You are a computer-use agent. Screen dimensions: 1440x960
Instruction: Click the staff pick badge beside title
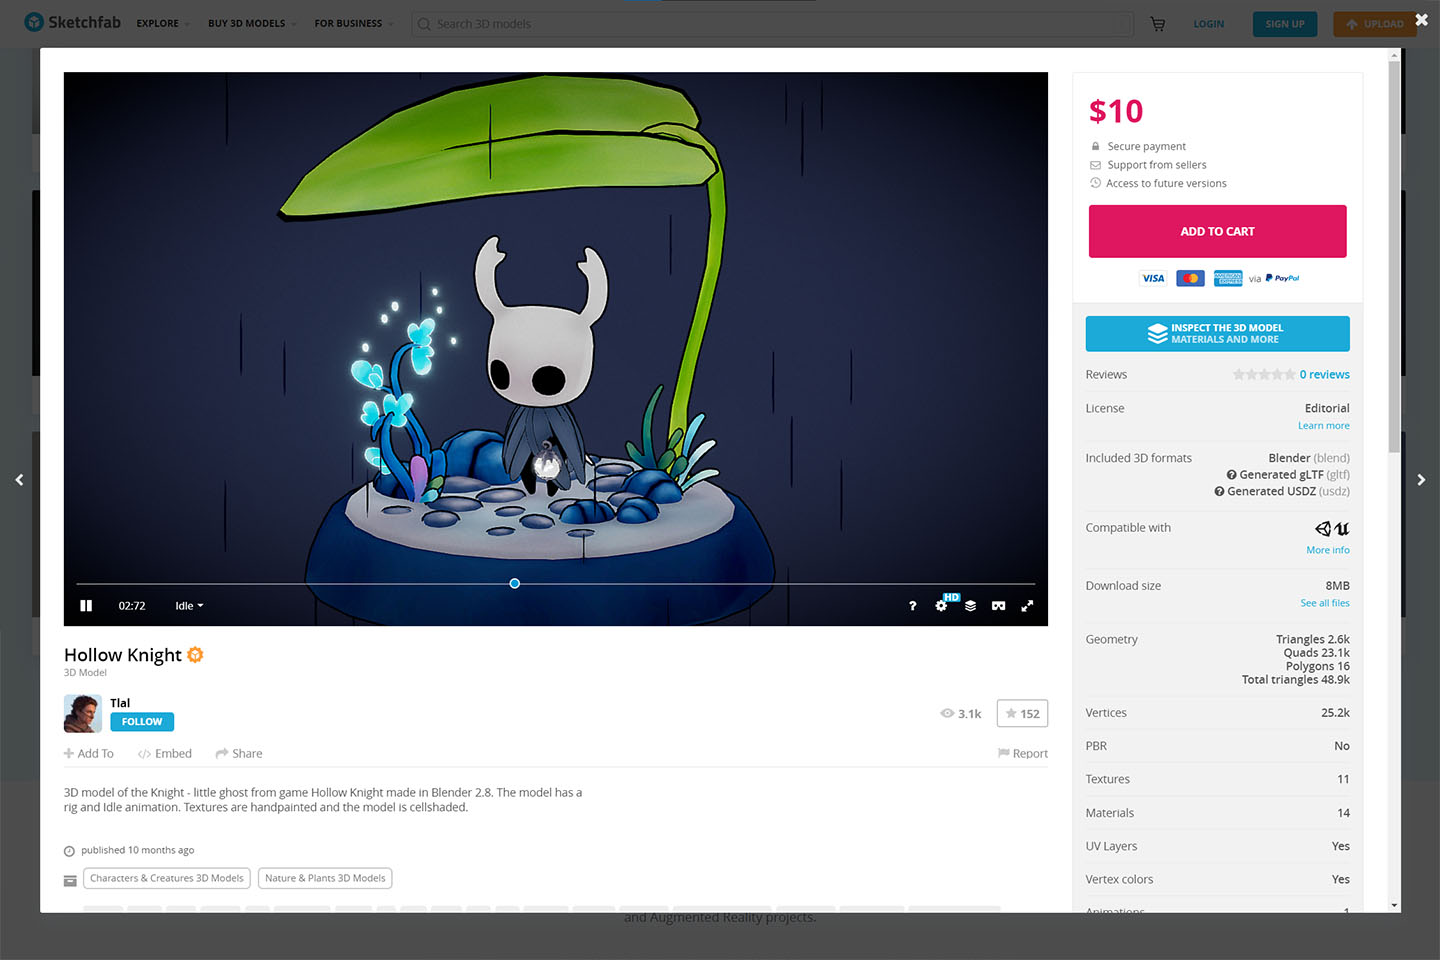tap(195, 655)
